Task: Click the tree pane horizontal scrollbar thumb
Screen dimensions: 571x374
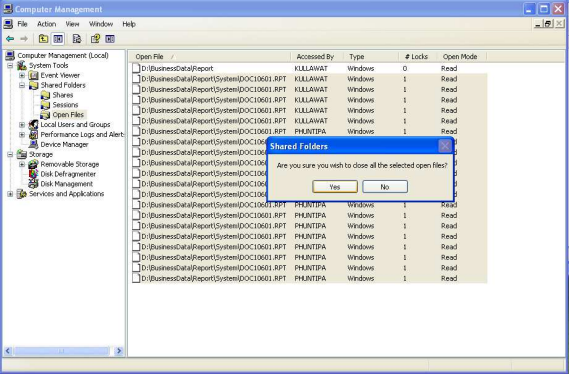Action: pyautogui.click(x=61, y=351)
